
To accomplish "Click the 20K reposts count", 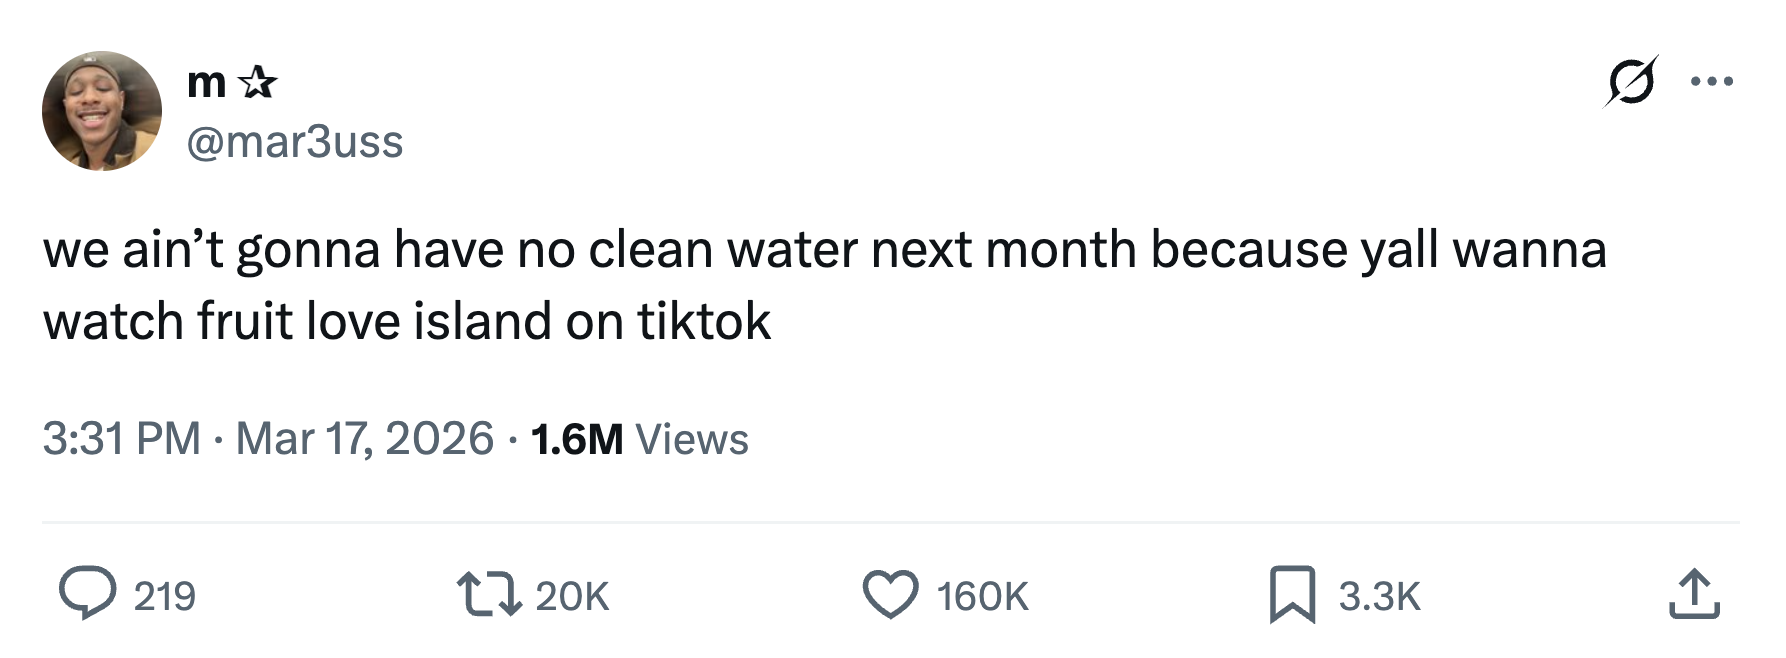I will 572,596.
